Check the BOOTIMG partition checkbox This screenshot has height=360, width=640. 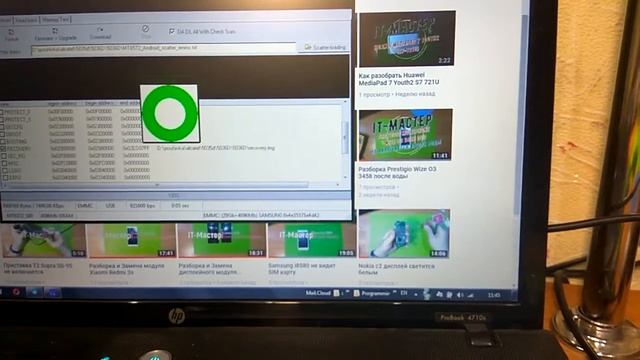[2, 141]
